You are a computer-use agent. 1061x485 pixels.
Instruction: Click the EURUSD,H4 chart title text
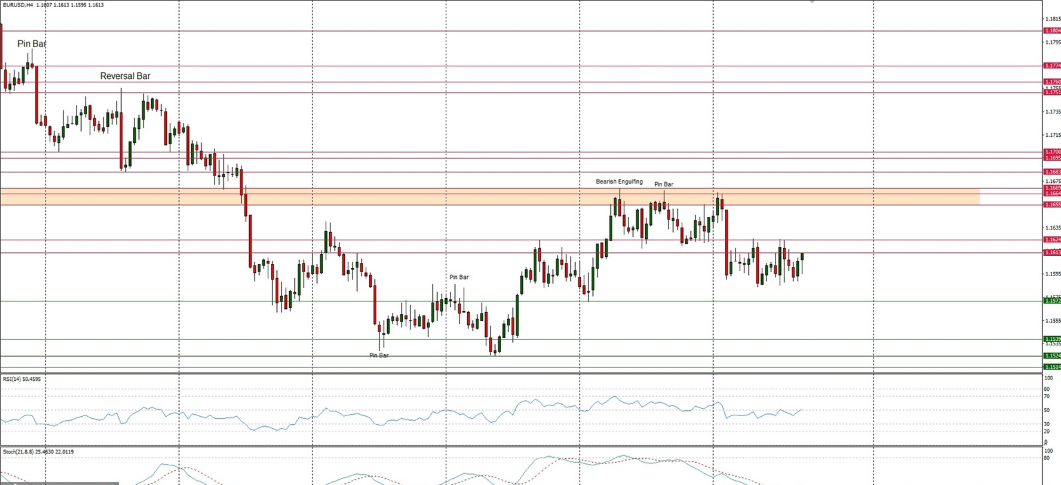(x=20, y=5)
